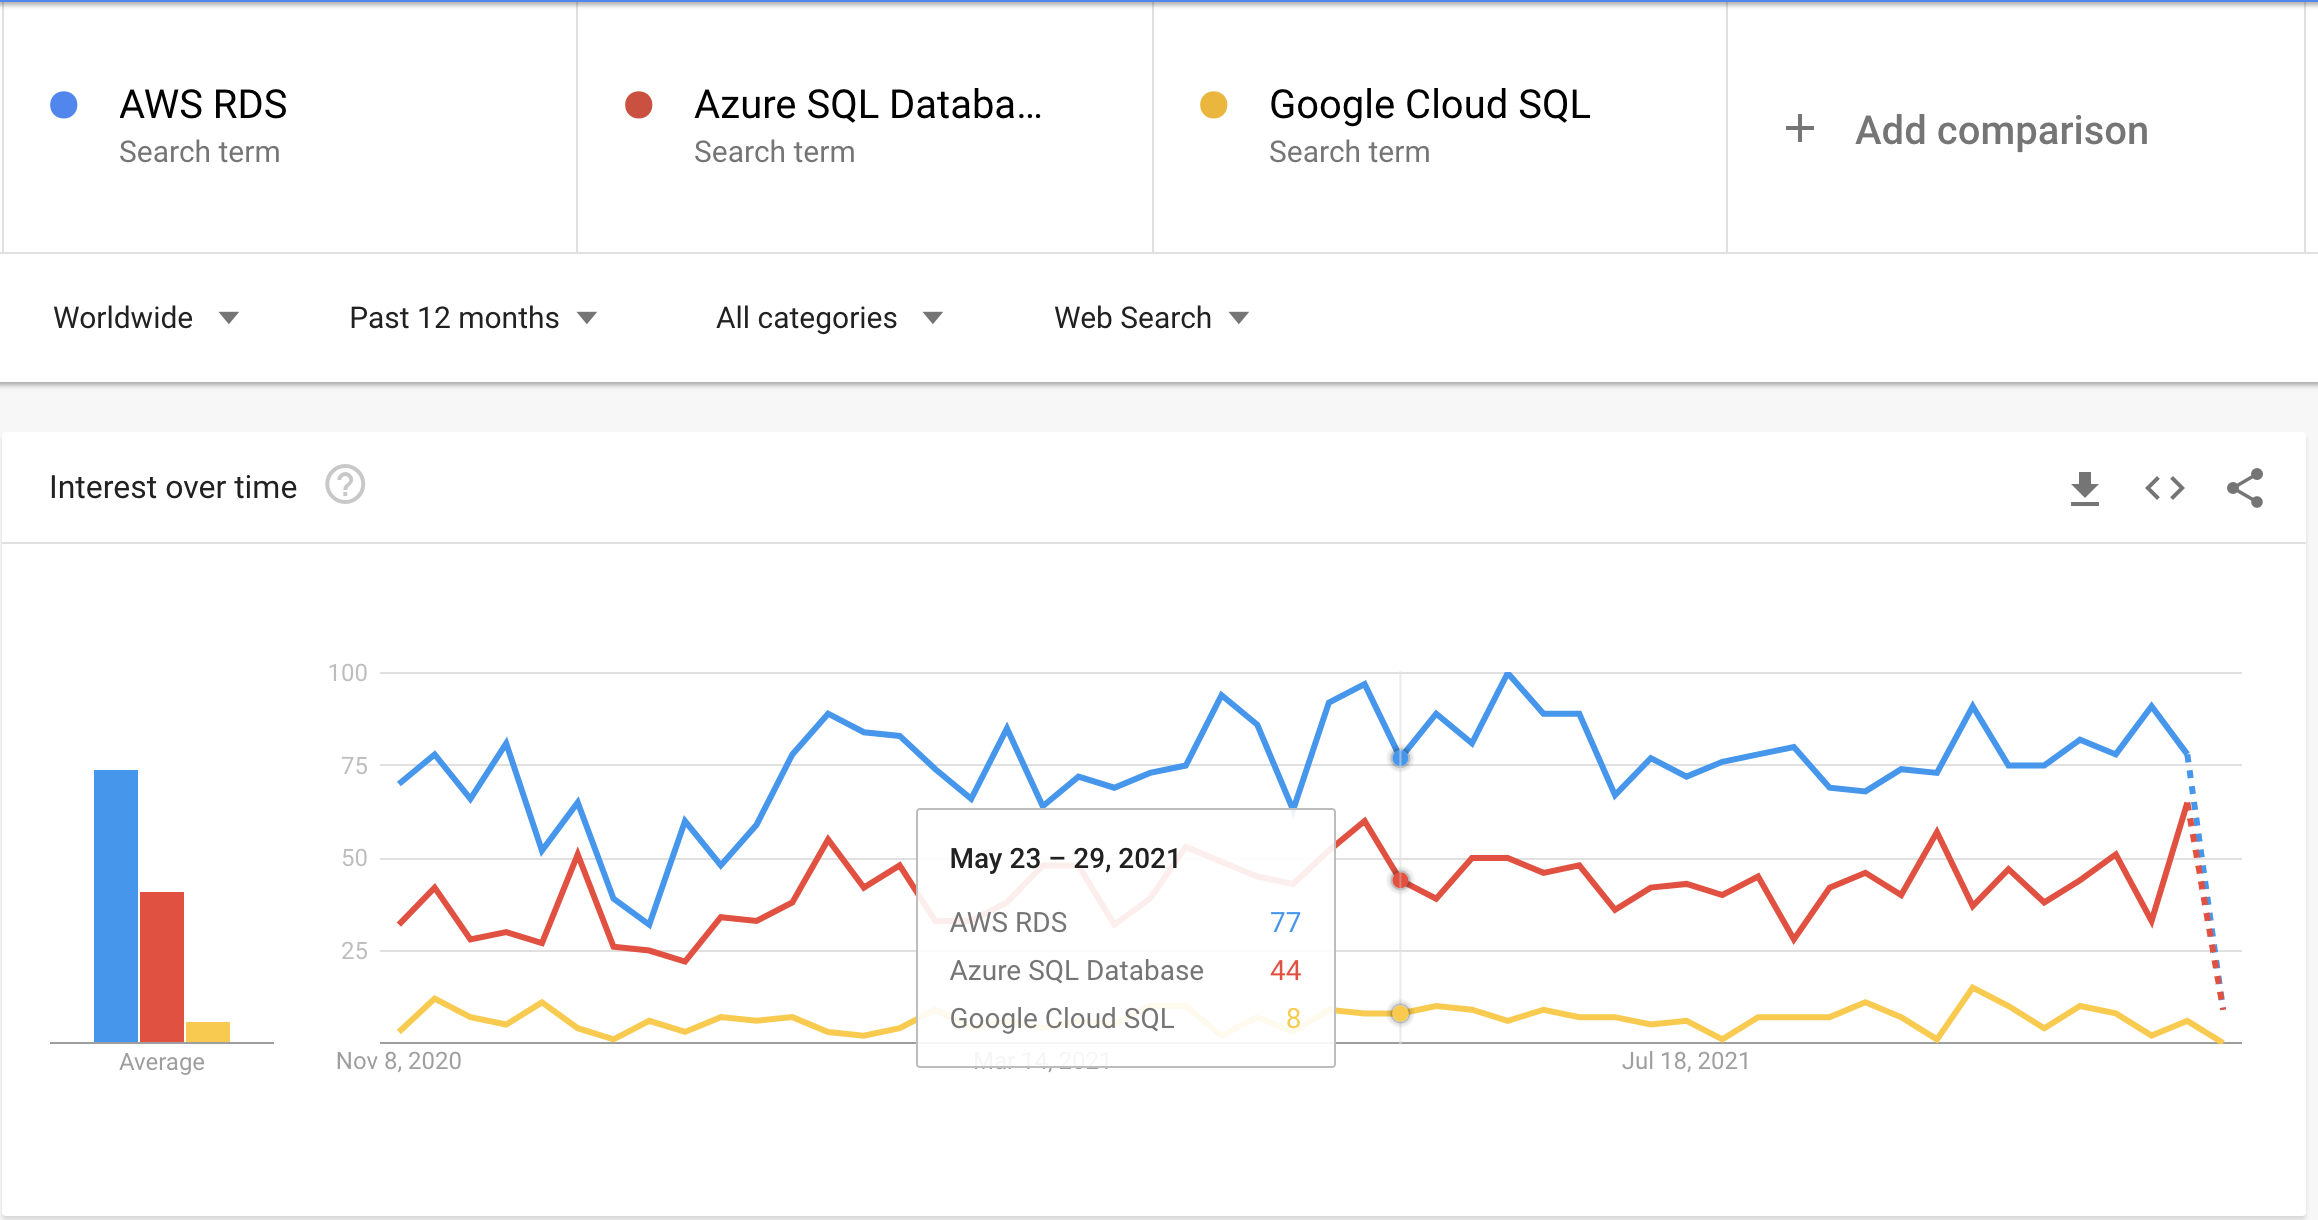Open the Interest over time help icon

pos(345,486)
